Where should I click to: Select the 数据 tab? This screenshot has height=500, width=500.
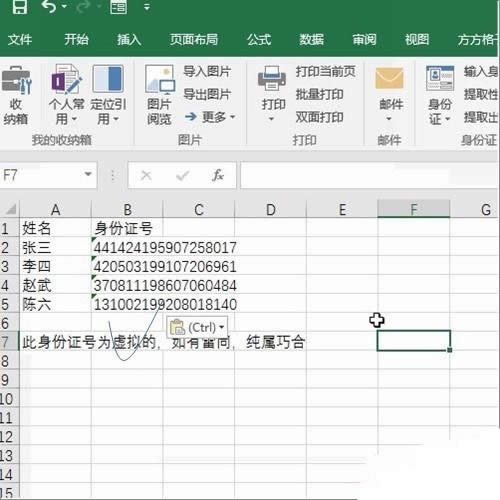(x=311, y=40)
